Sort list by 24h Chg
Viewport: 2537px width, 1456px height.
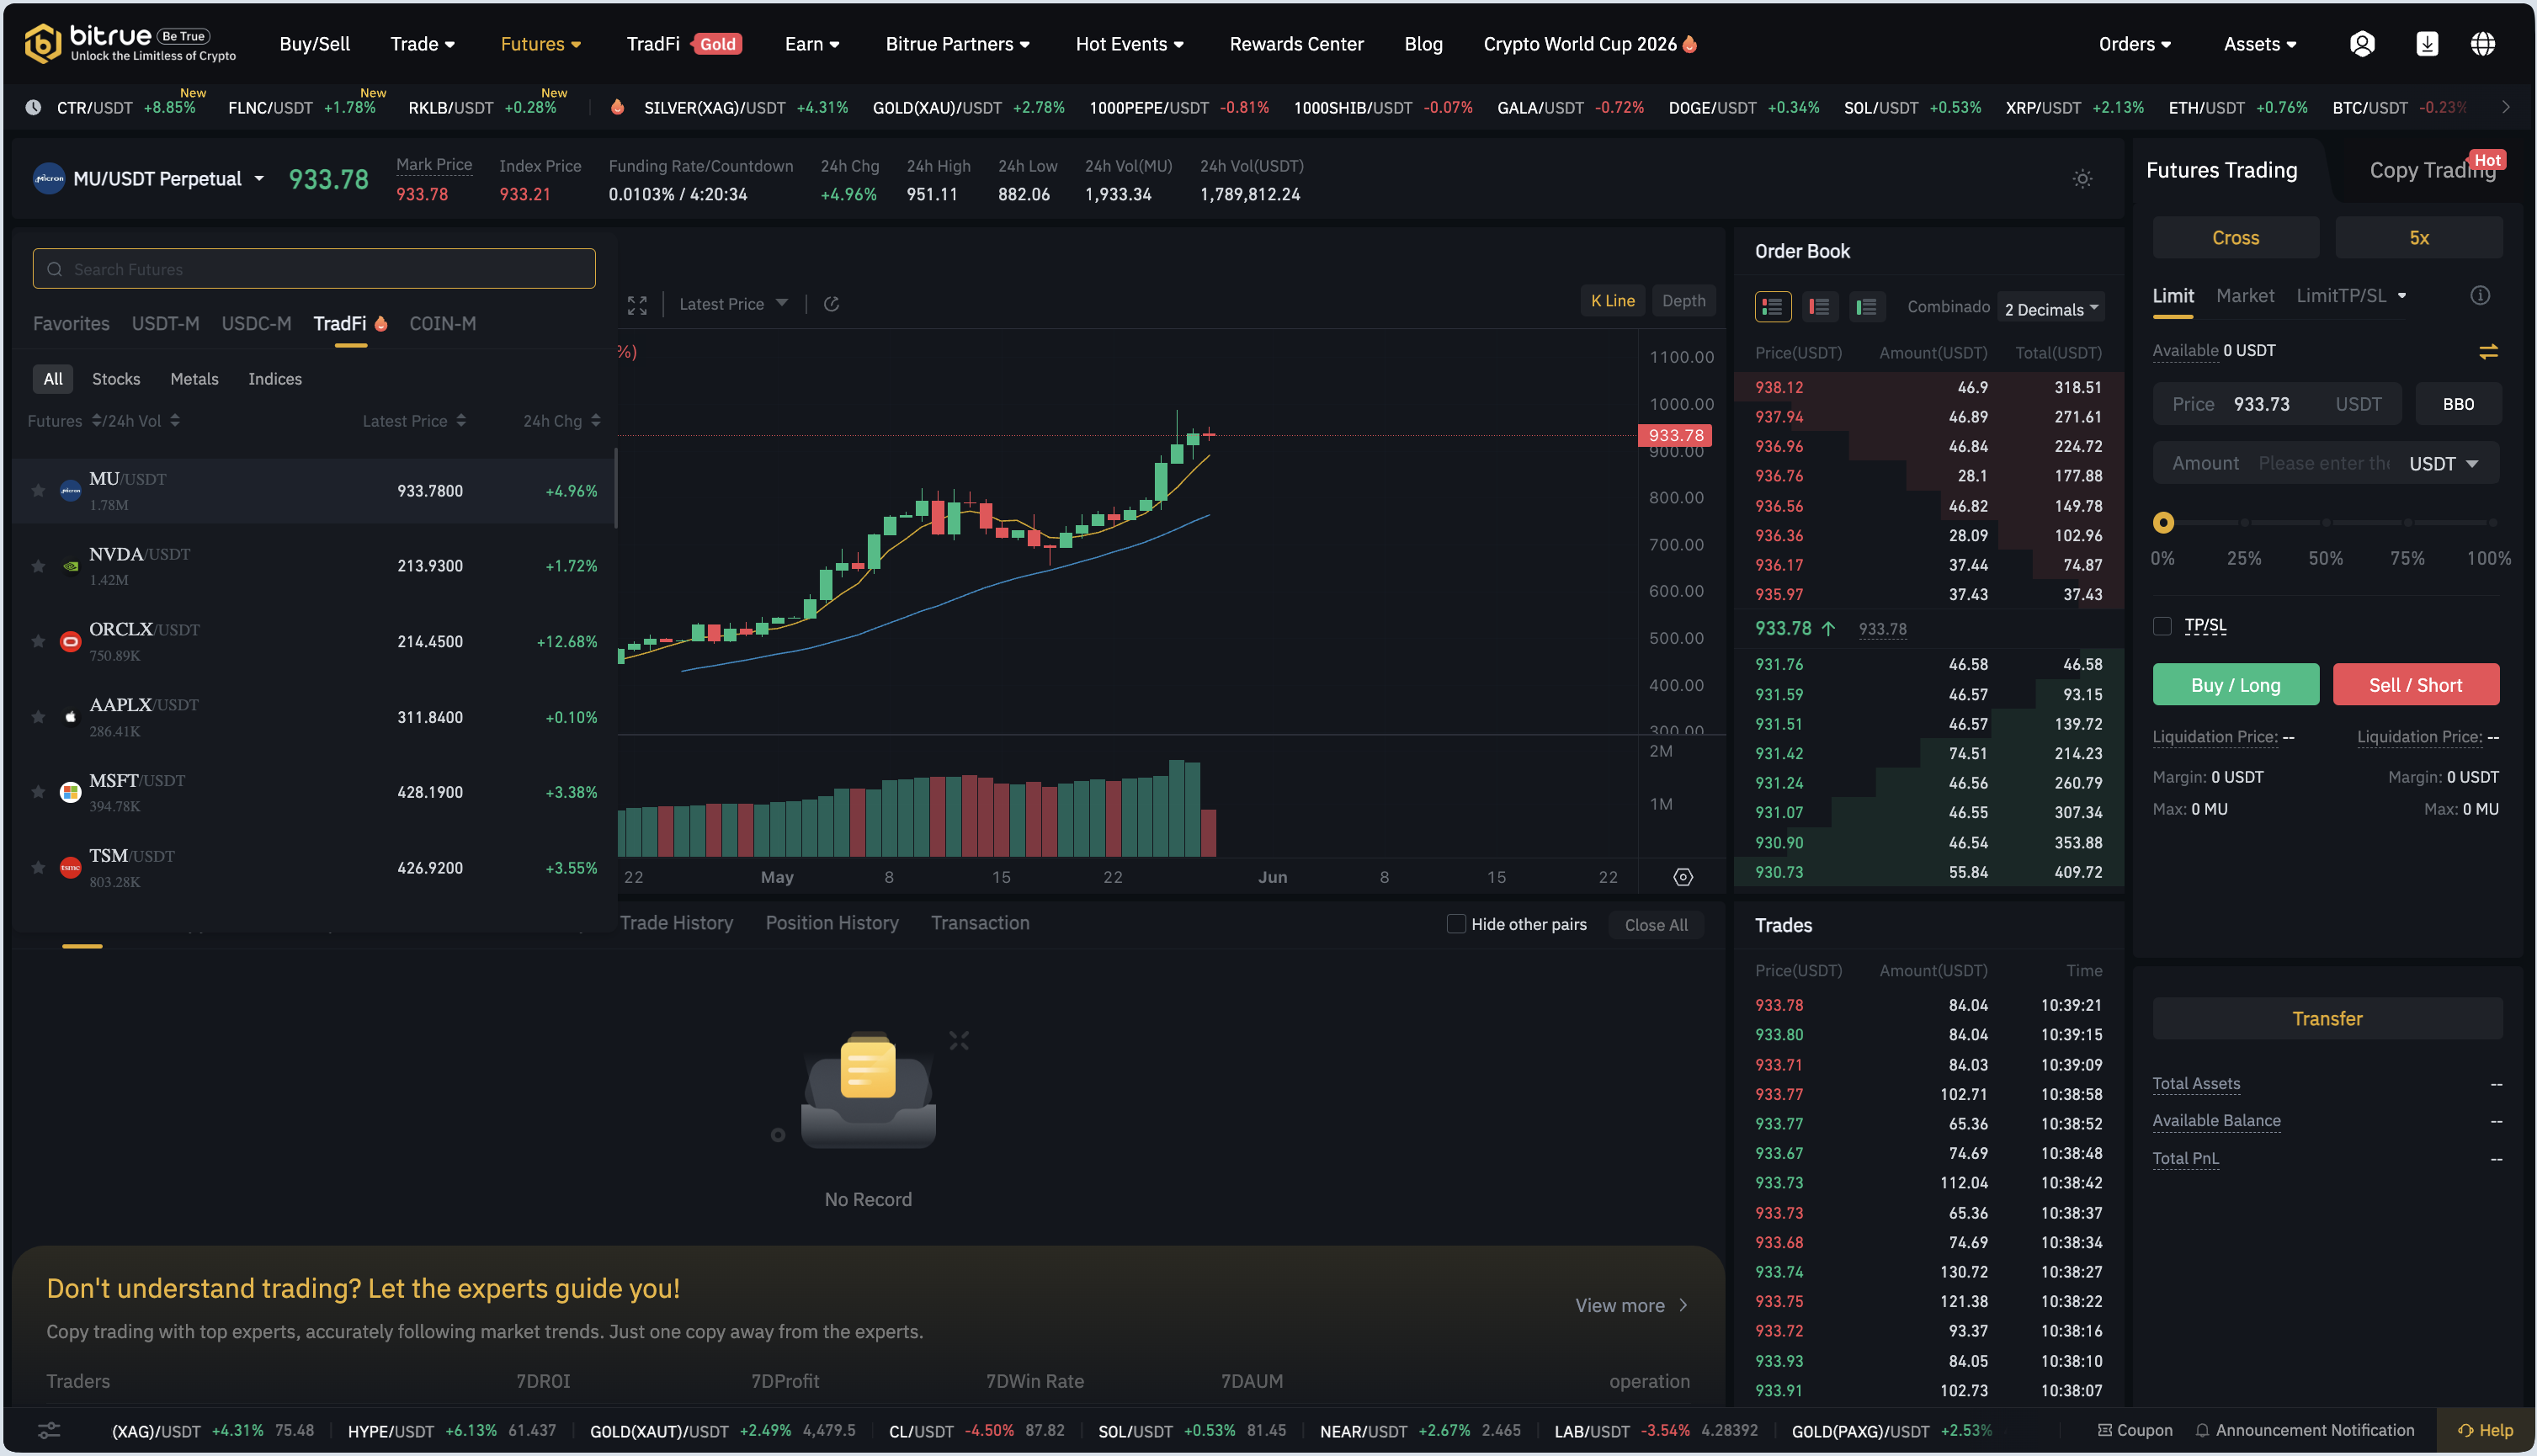[x=562, y=421]
